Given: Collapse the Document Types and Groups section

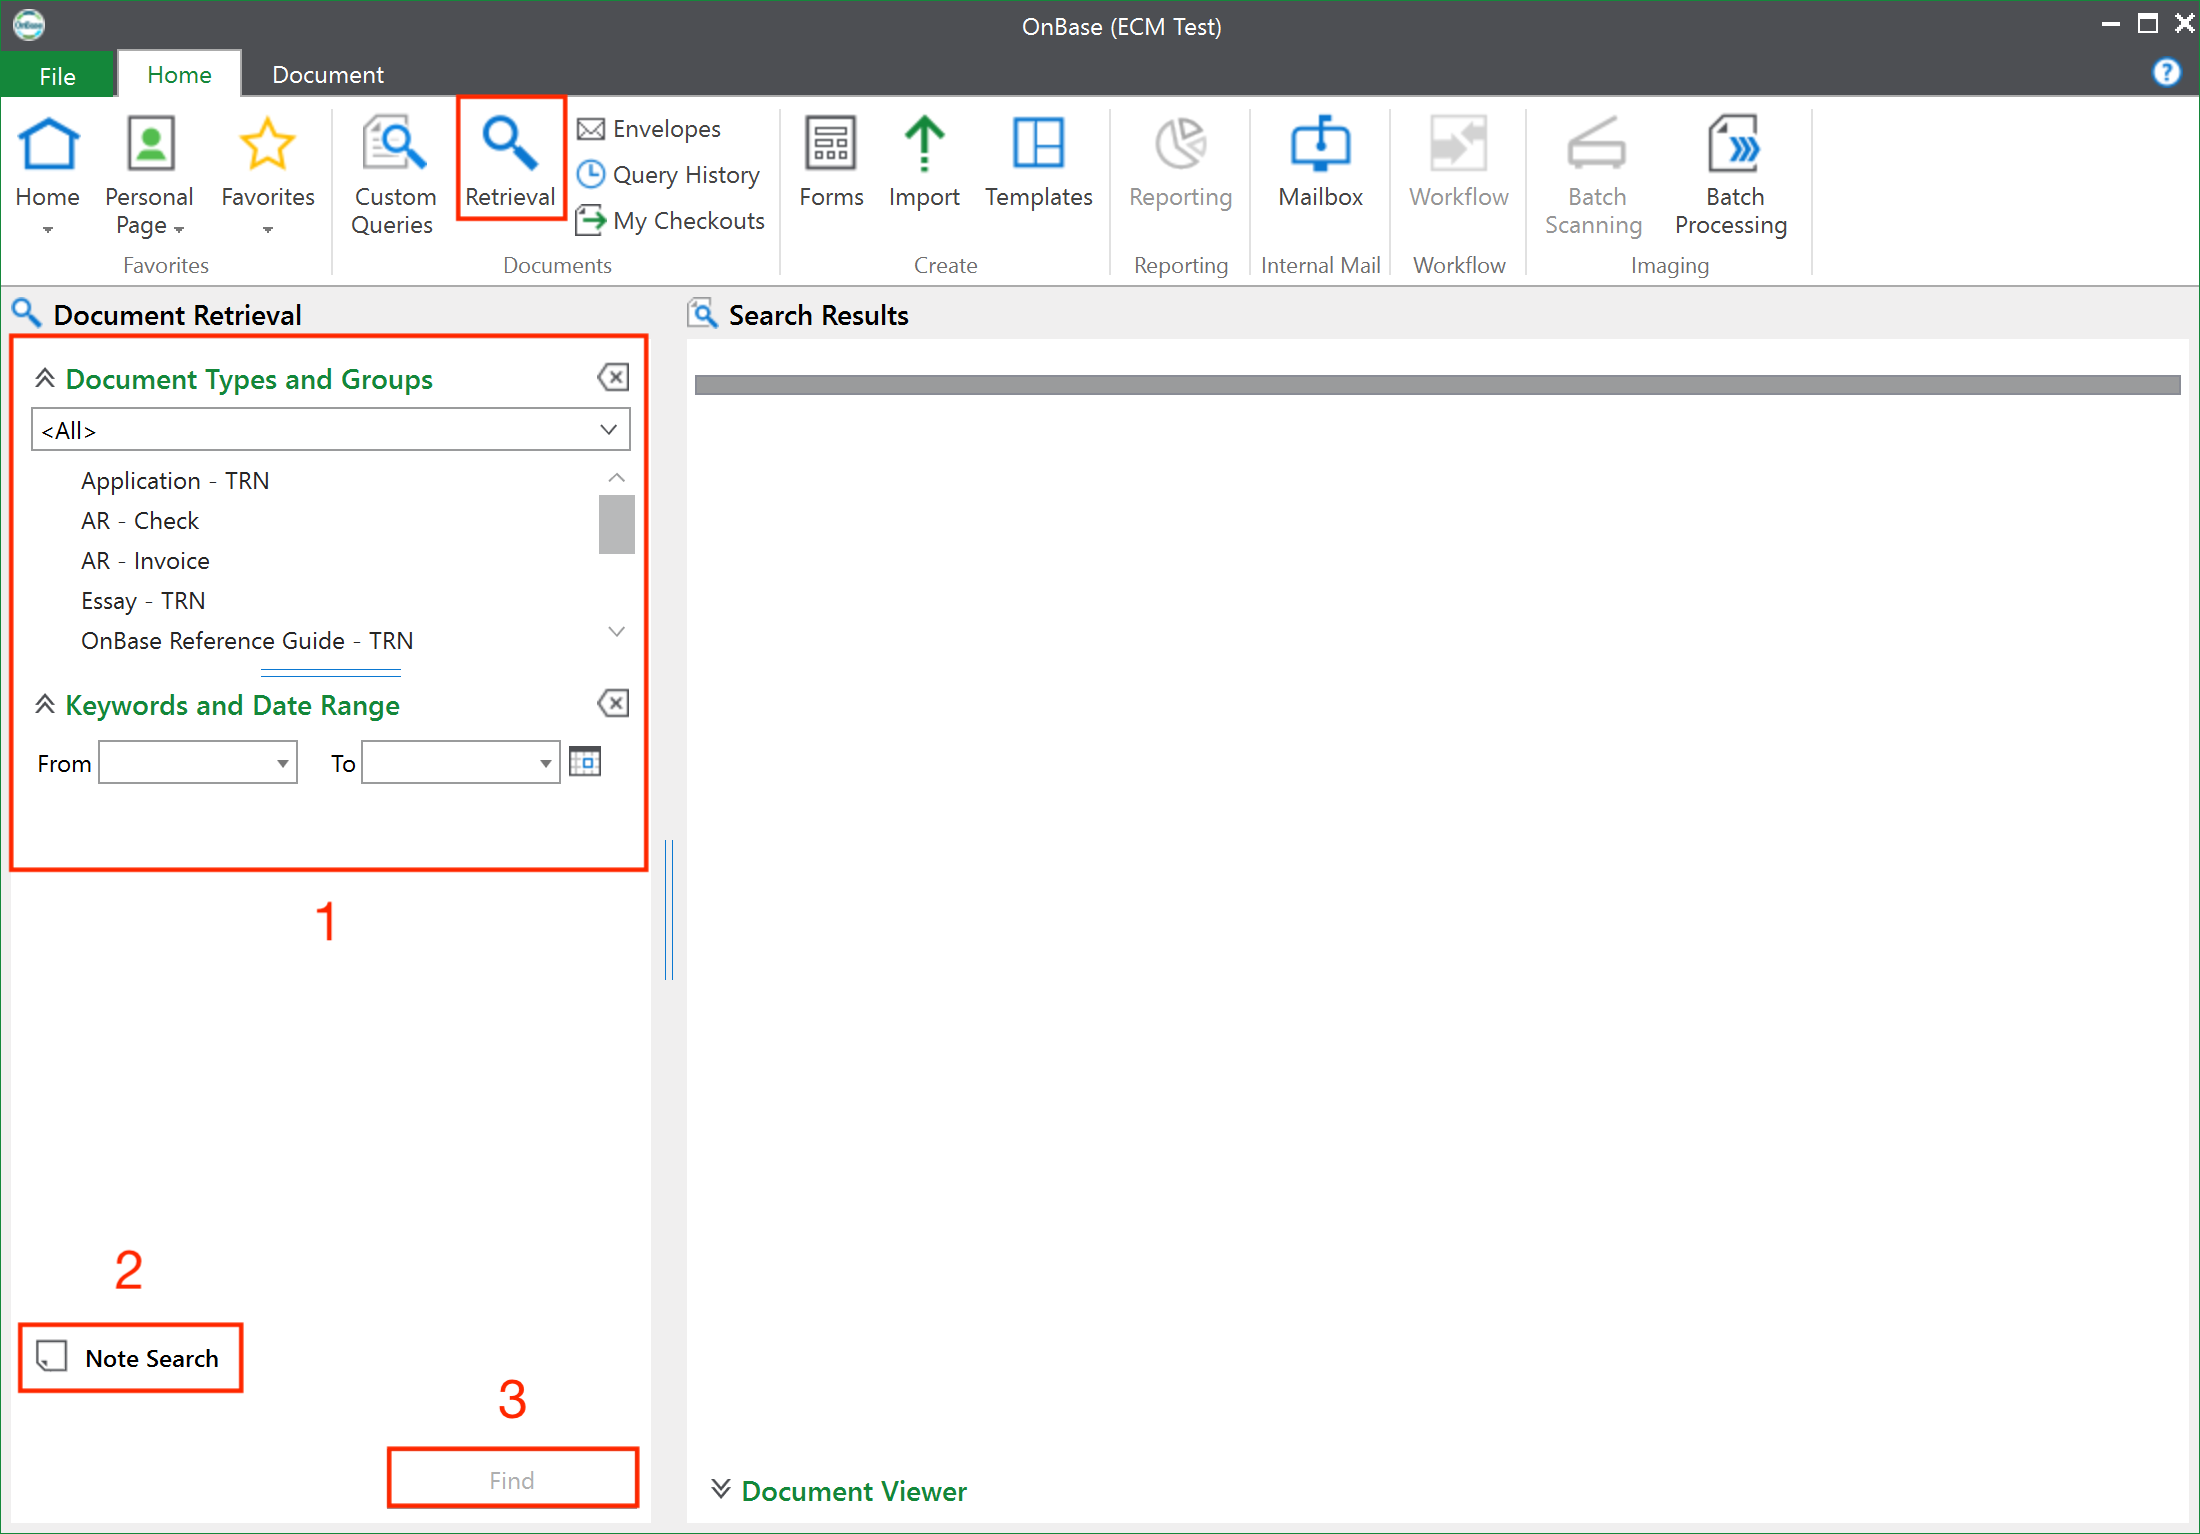Looking at the screenshot, I should coord(45,378).
